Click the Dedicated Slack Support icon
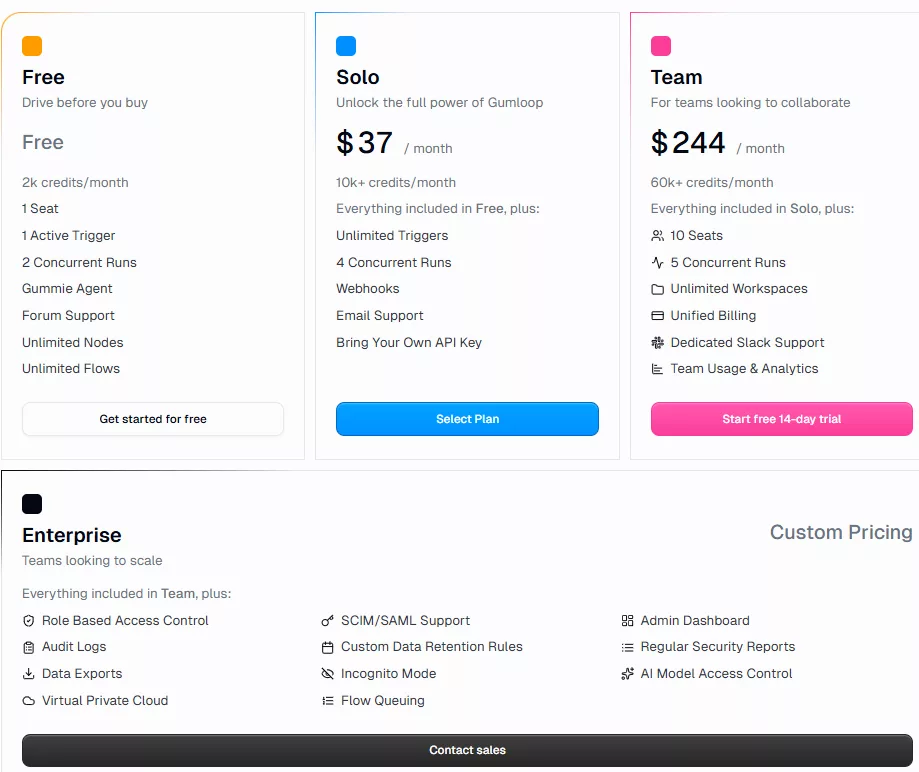This screenshot has width=919, height=772. point(657,342)
